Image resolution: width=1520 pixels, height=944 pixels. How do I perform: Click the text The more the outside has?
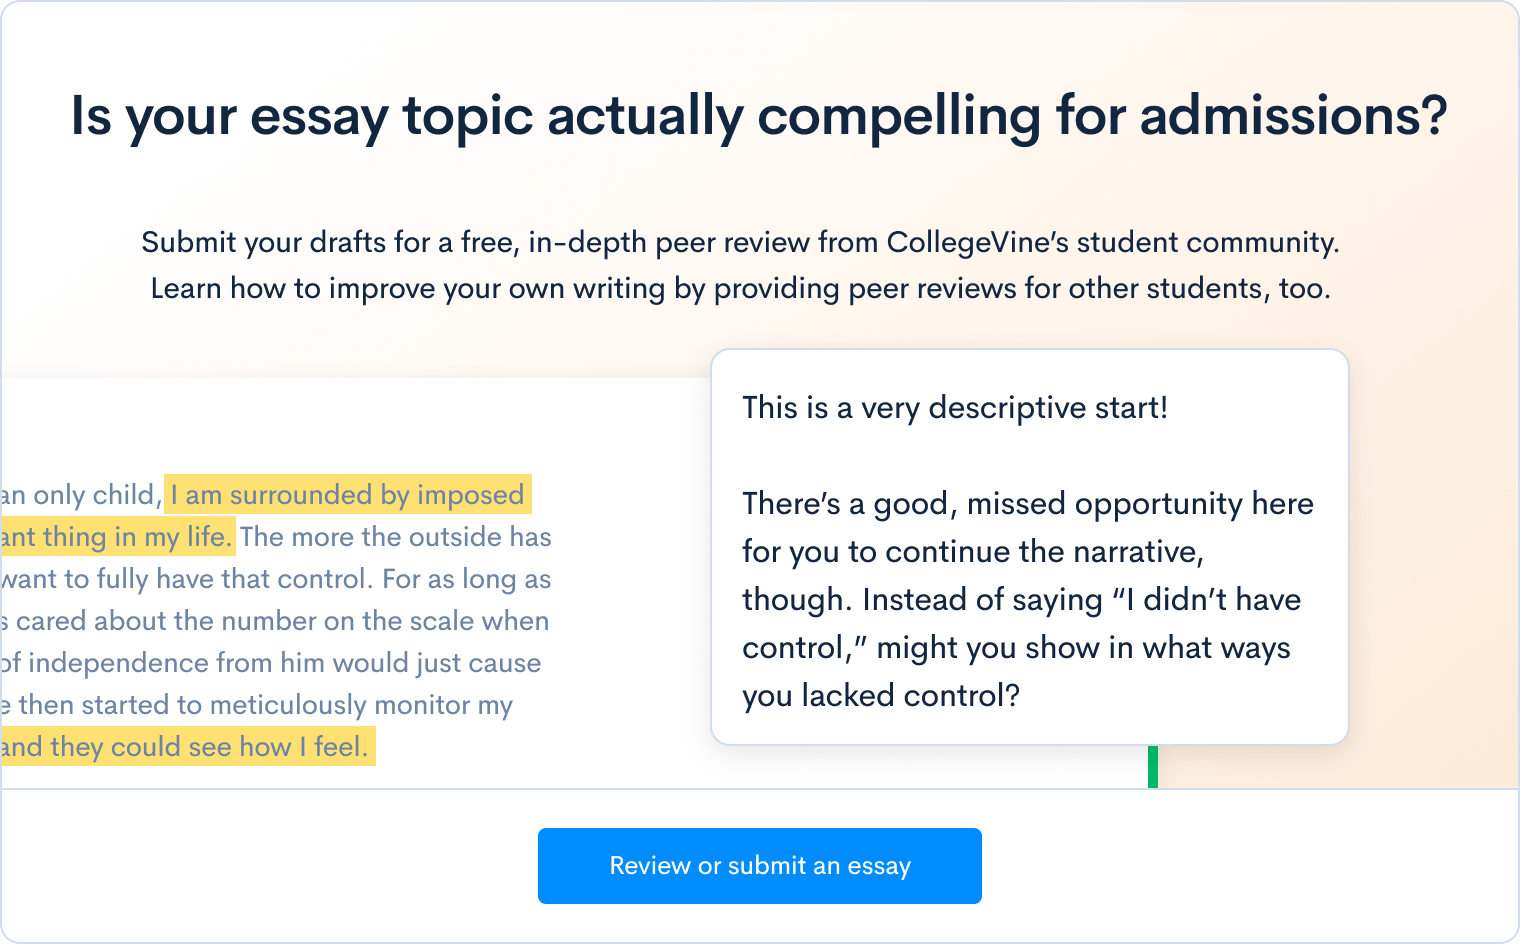(x=395, y=537)
